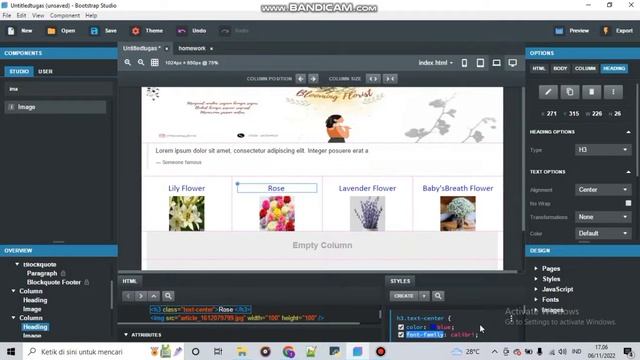Open a design with the Open icon
640x360 pixels.
[51, 31]
